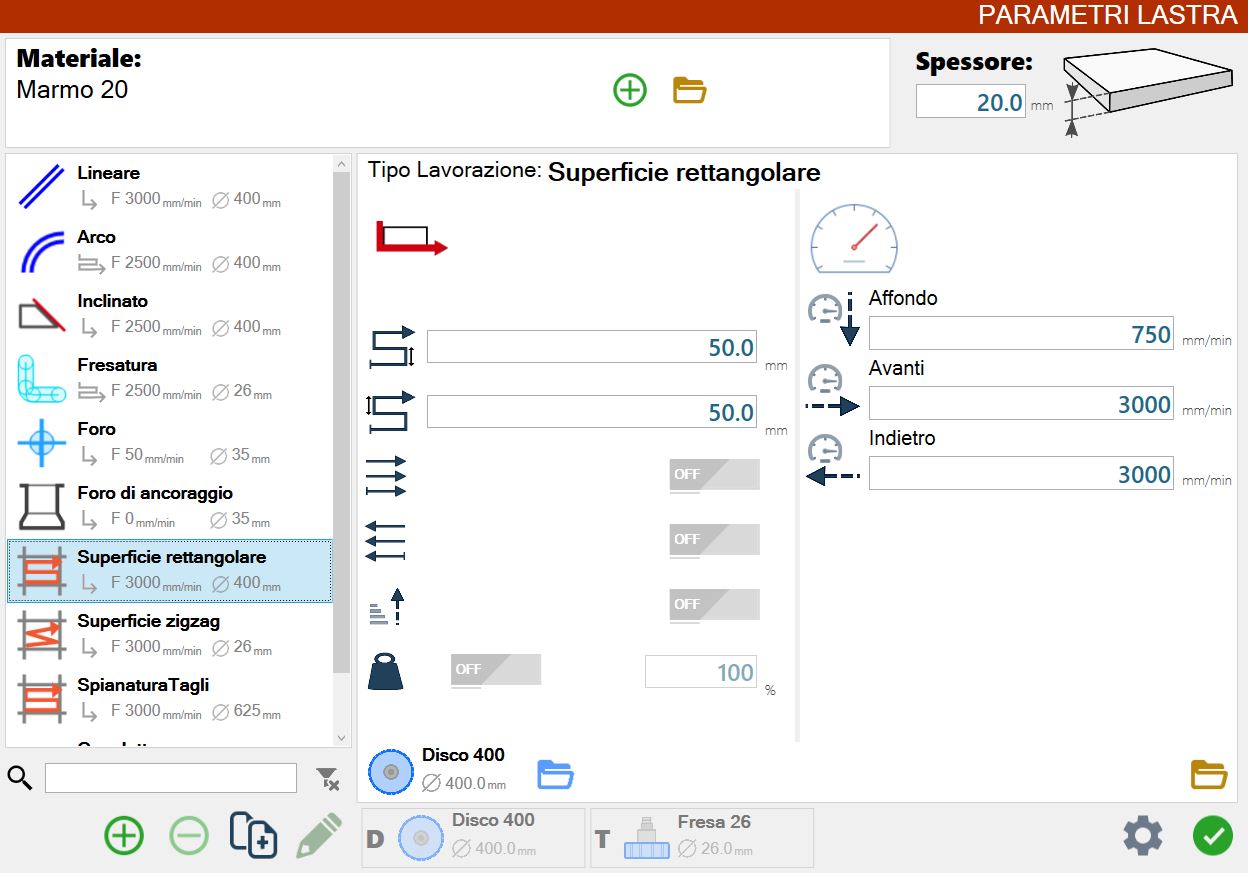The height and width of the screenshot is (873, 1248).
Task: Click the green add material icon
Action: pyautogui.click(x=630, y=91)
